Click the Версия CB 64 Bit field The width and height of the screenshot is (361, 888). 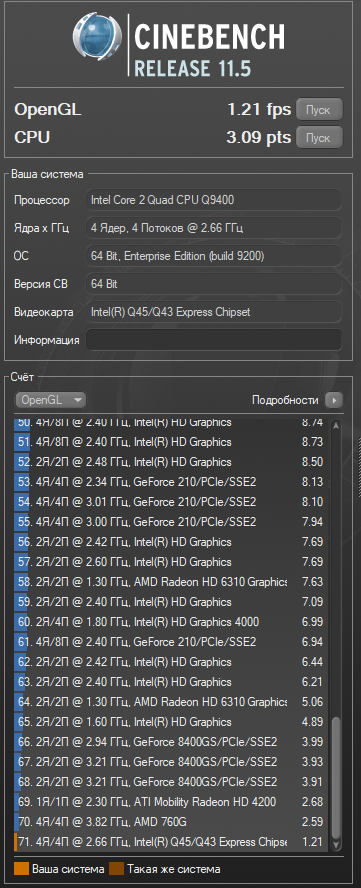tap(214, 284)
